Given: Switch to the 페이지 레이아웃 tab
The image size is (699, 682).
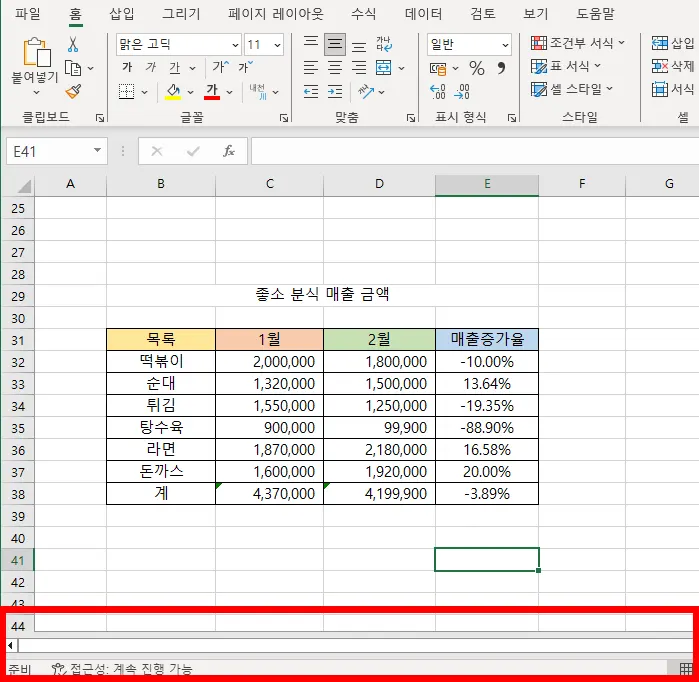Looking at the screenshot, I should (275, 14).
